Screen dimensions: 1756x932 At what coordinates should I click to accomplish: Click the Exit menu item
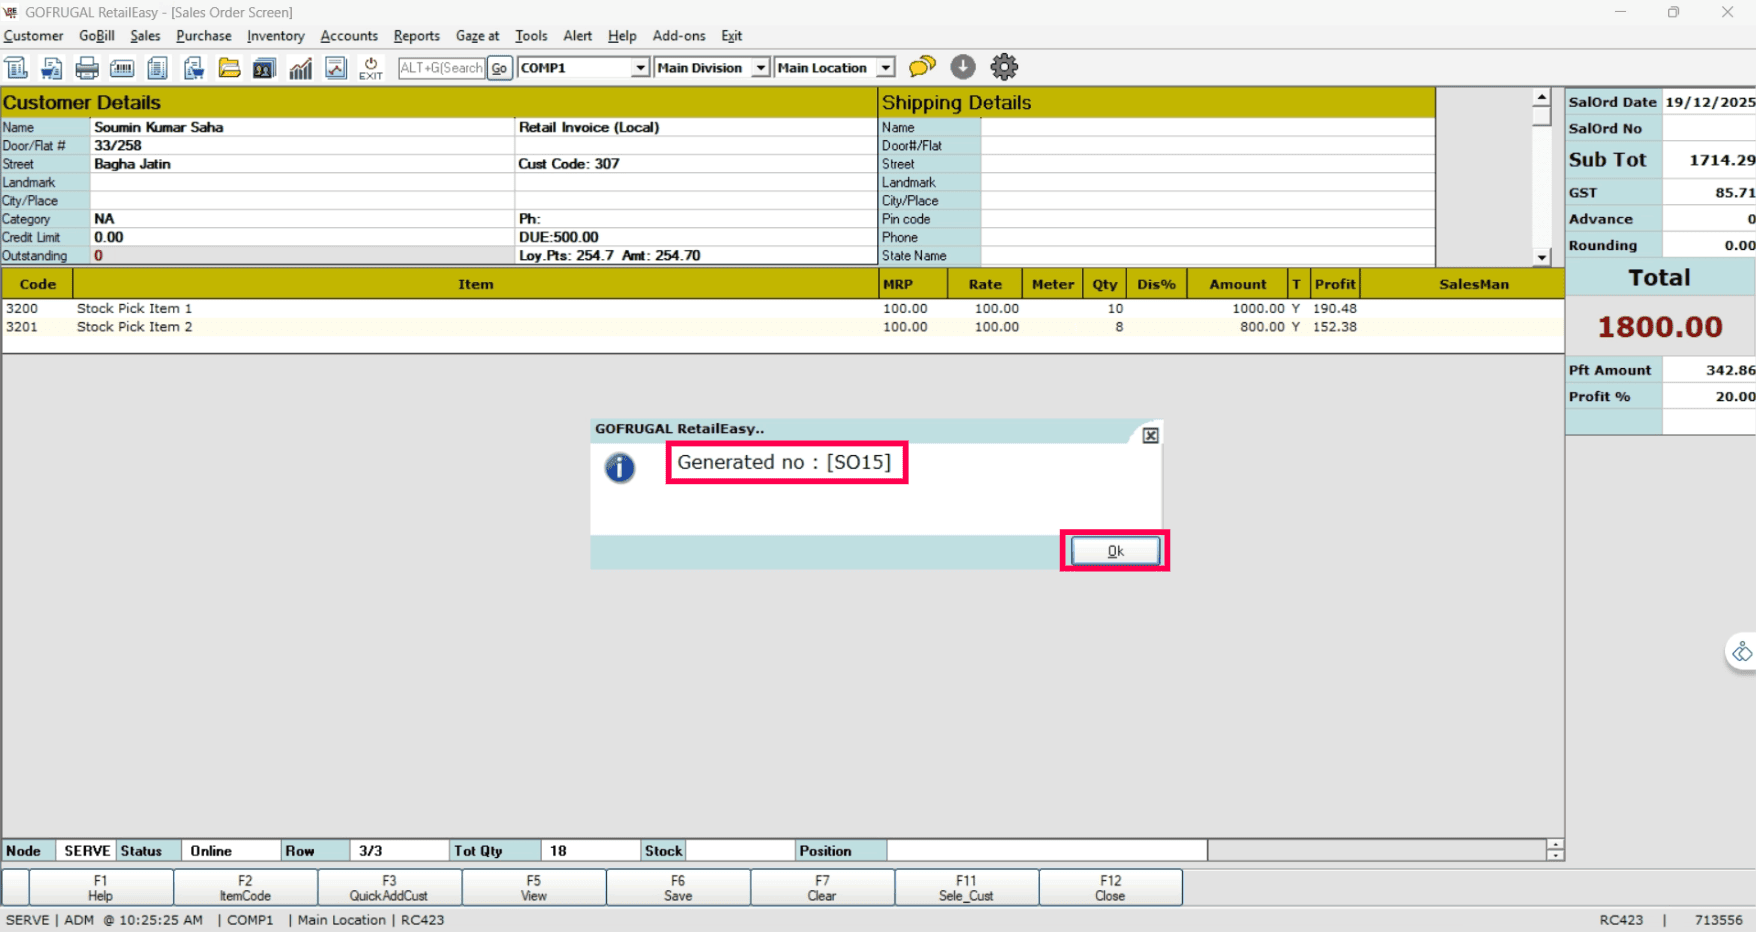[x=732, y=36]
